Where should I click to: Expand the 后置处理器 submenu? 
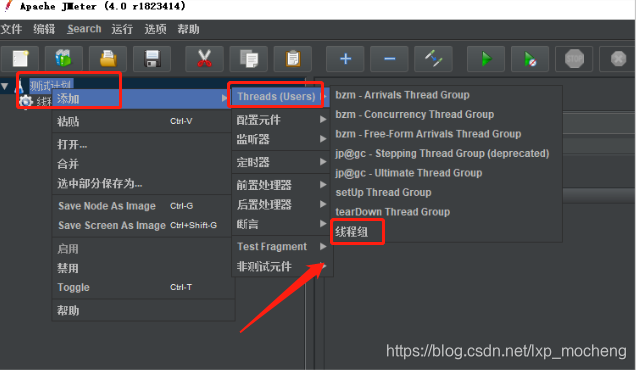(x=281, y=204)
